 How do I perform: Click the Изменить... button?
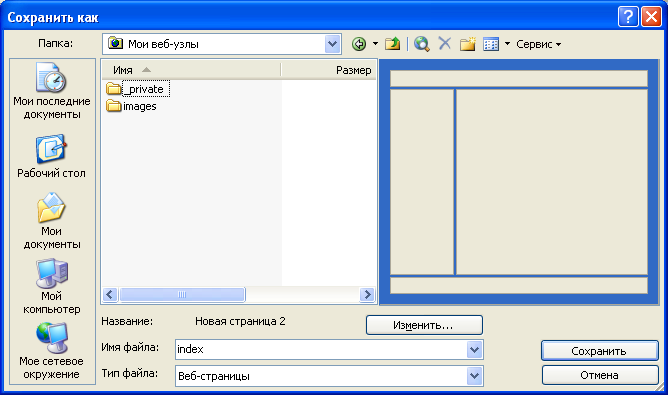[424, 325]
